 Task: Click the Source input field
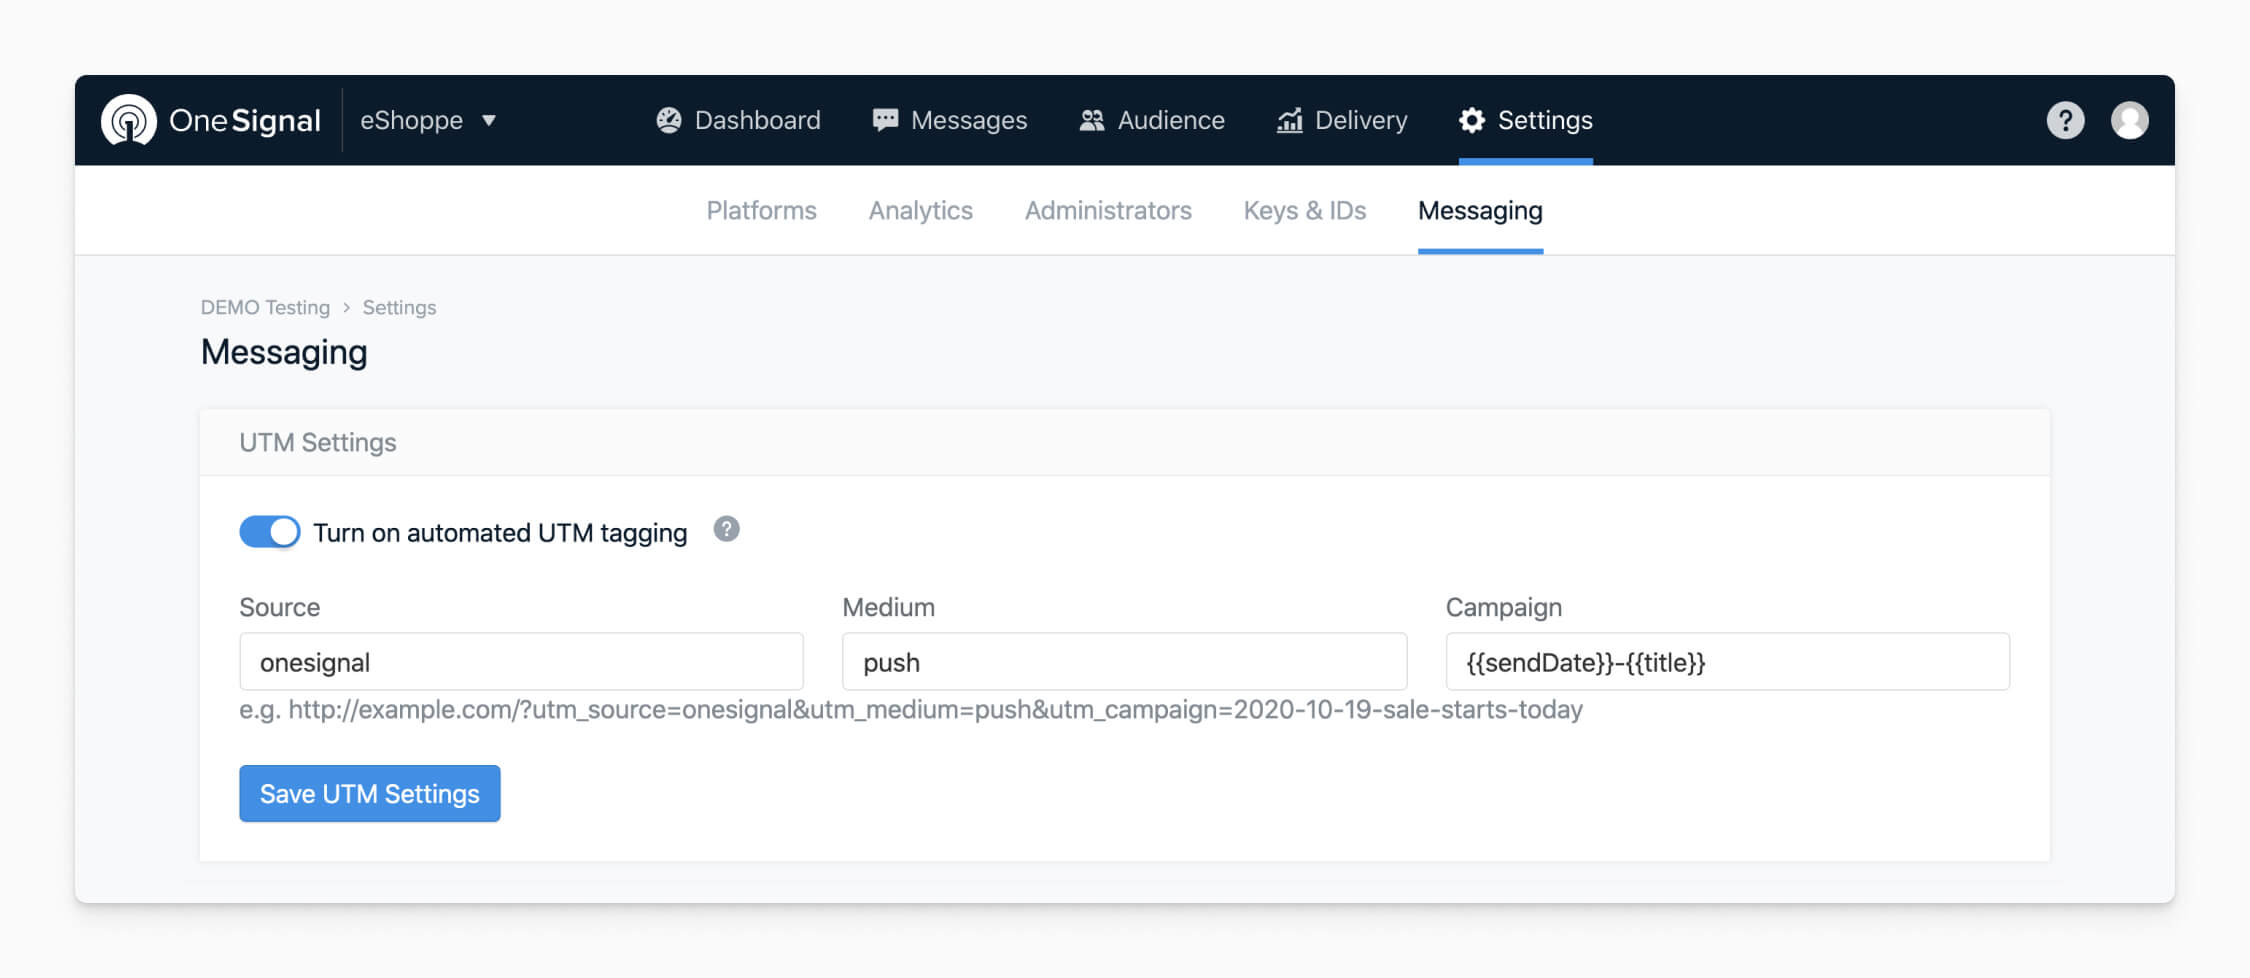point(521,661)
